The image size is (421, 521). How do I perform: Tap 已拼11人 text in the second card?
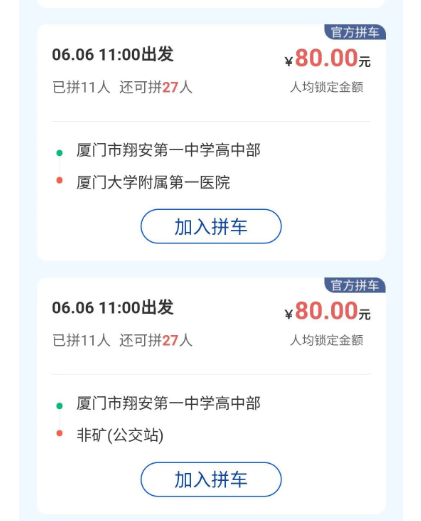tap(81, 340)
